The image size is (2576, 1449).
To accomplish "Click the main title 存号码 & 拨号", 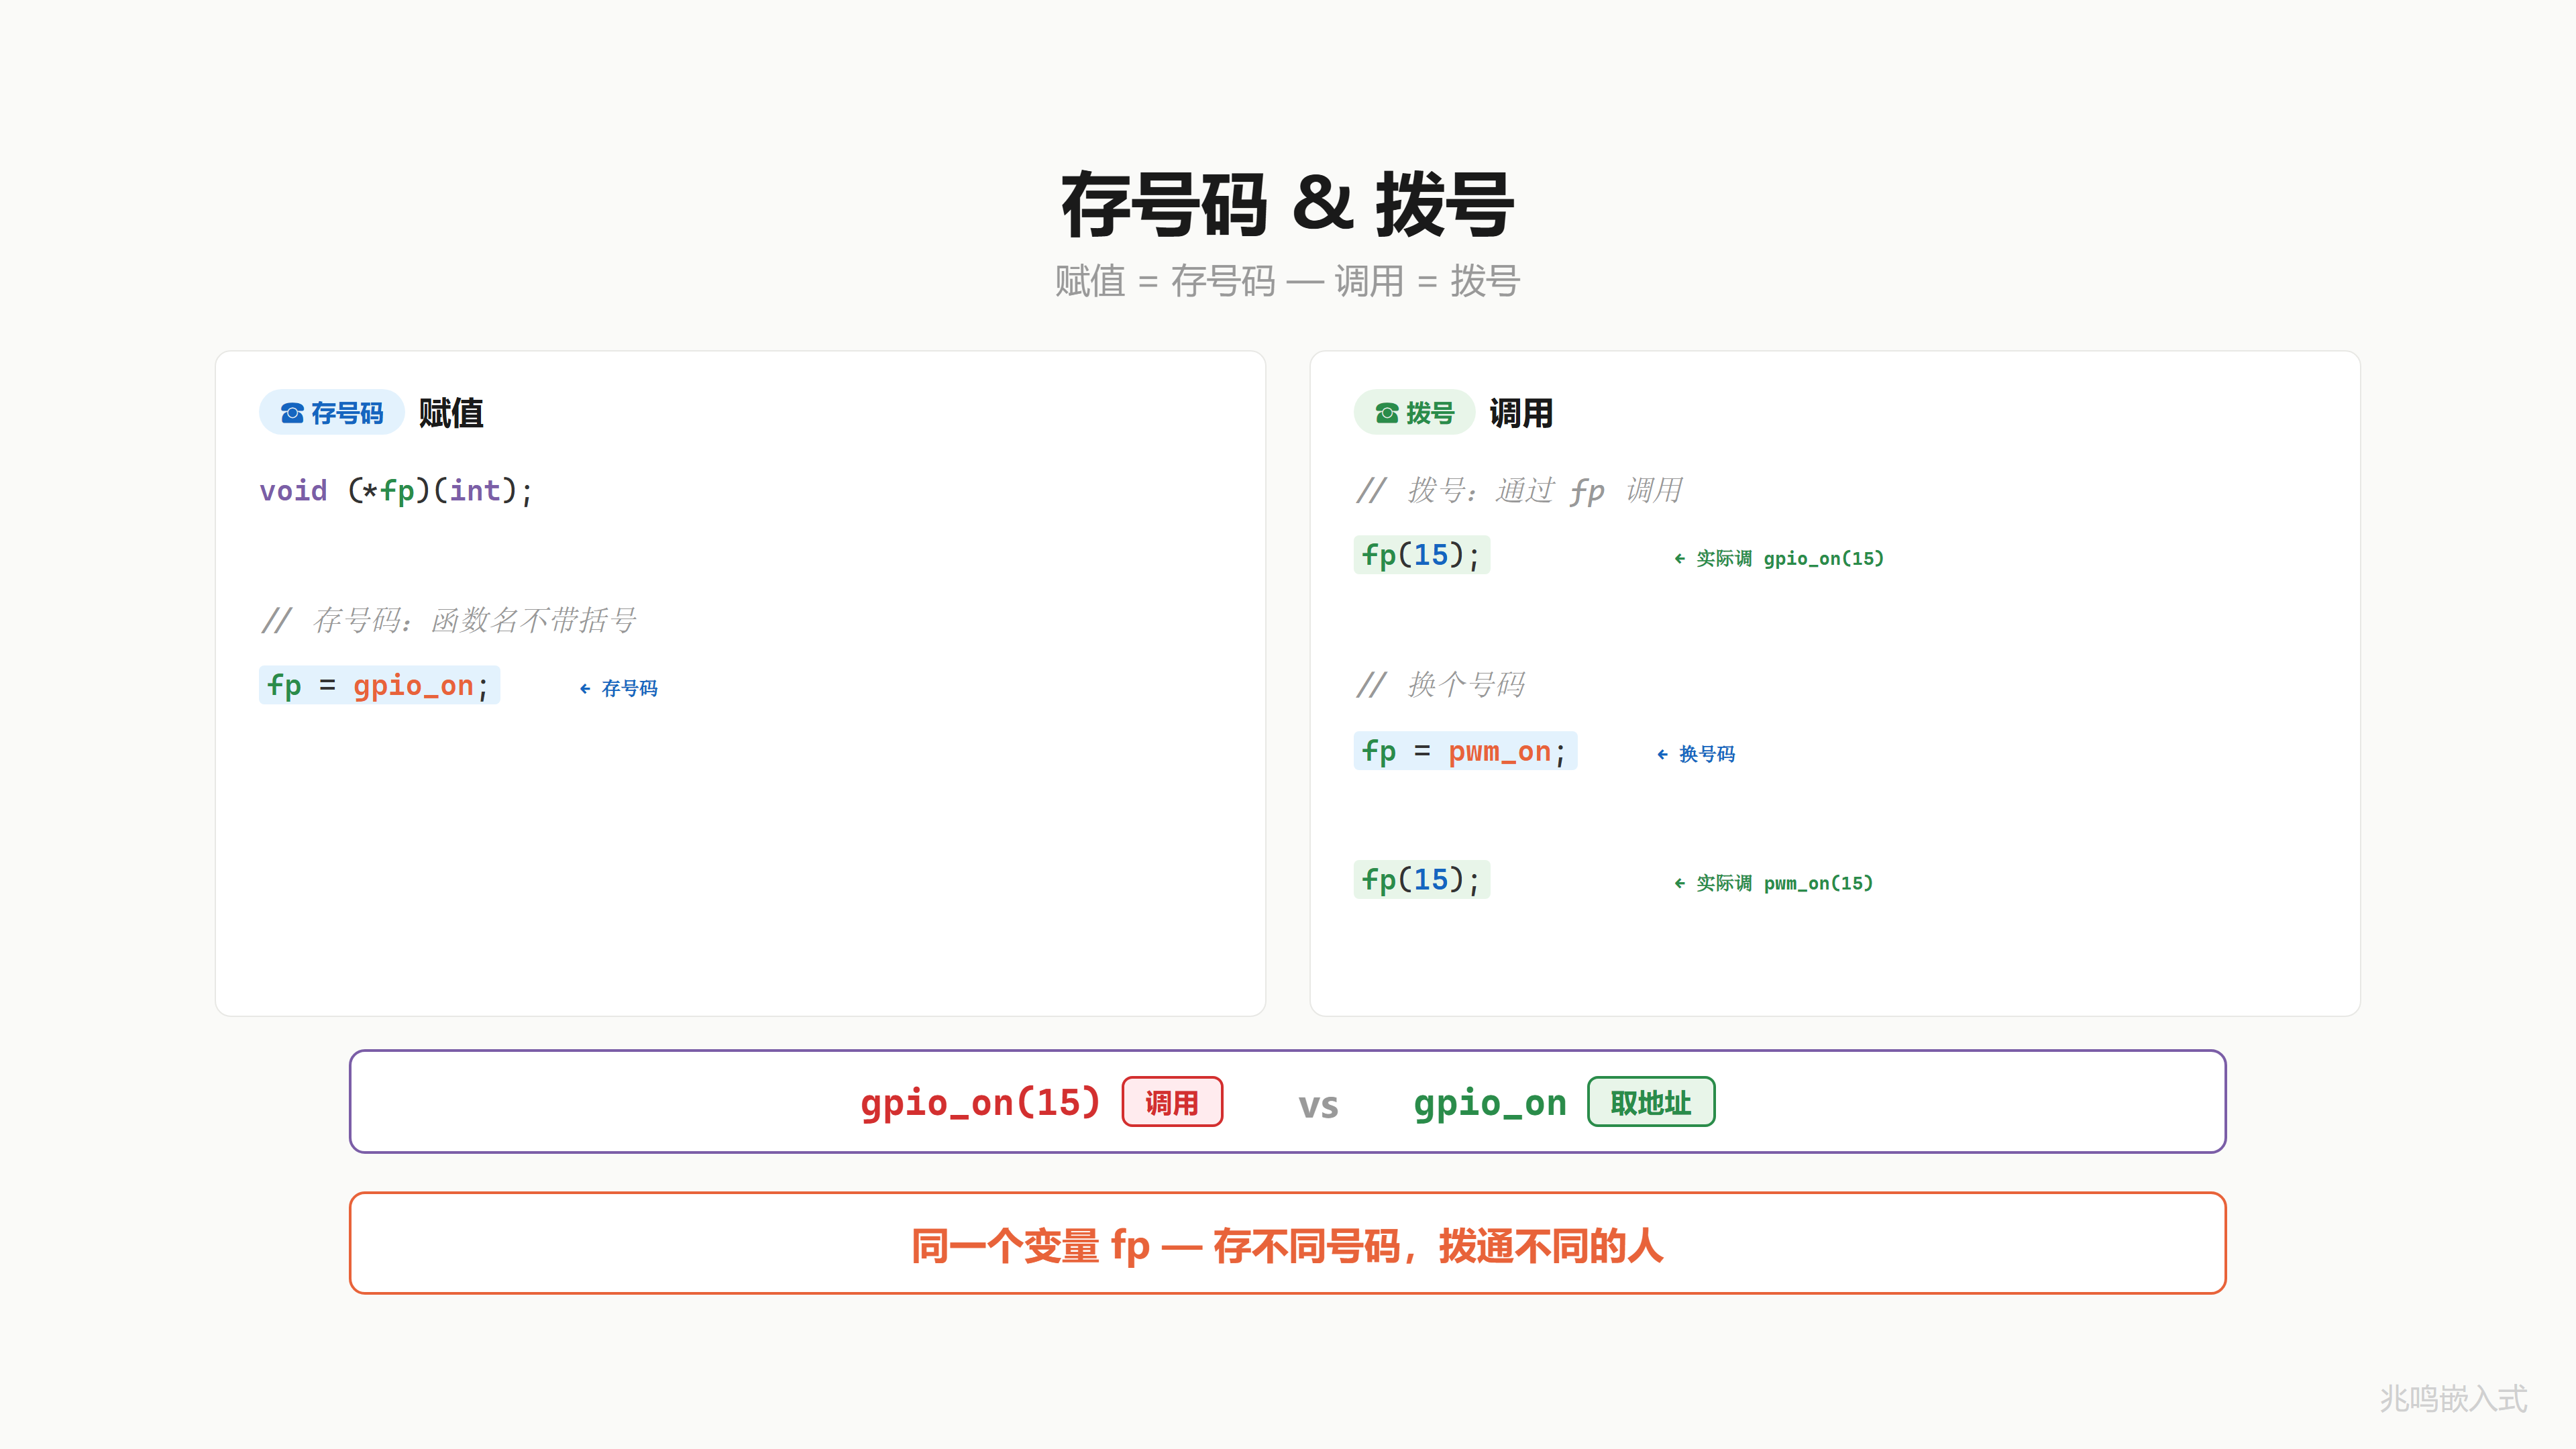I will click(1288, 205).
